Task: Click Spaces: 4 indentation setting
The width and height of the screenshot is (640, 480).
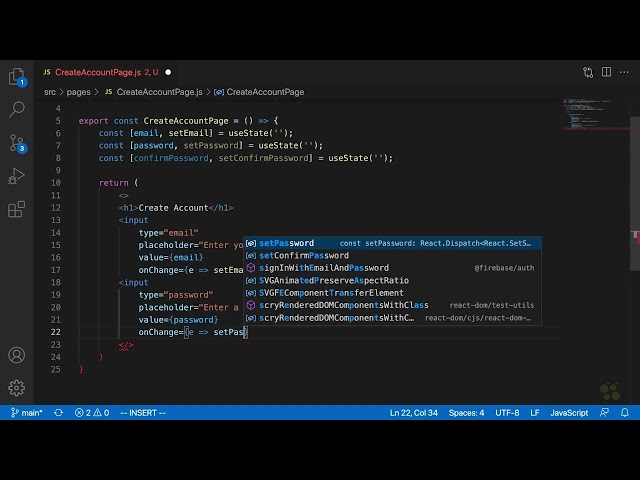Action: (467, 413)
